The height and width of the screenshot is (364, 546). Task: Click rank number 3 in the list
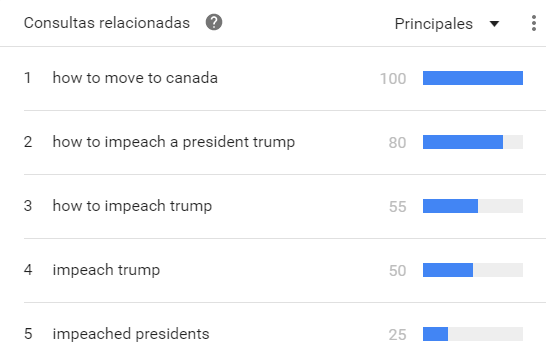tap(28, 206)
